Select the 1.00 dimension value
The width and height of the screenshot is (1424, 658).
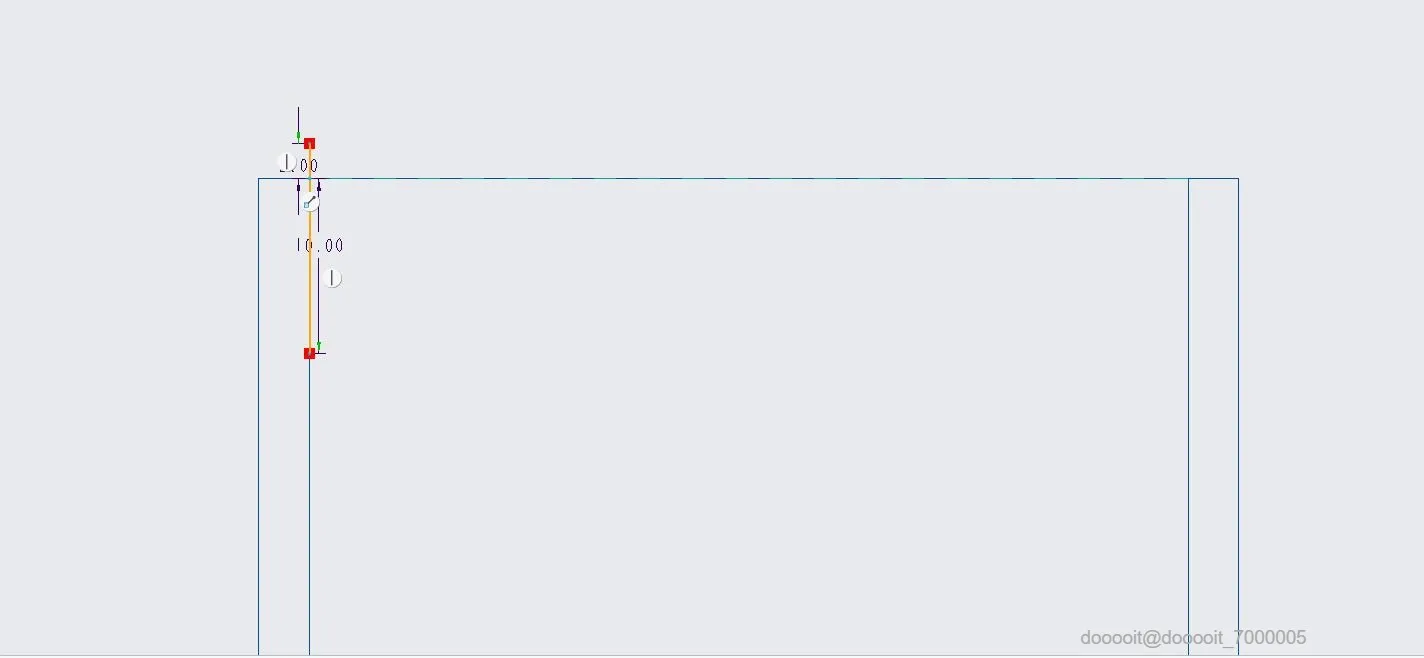[x=299, y=166]
